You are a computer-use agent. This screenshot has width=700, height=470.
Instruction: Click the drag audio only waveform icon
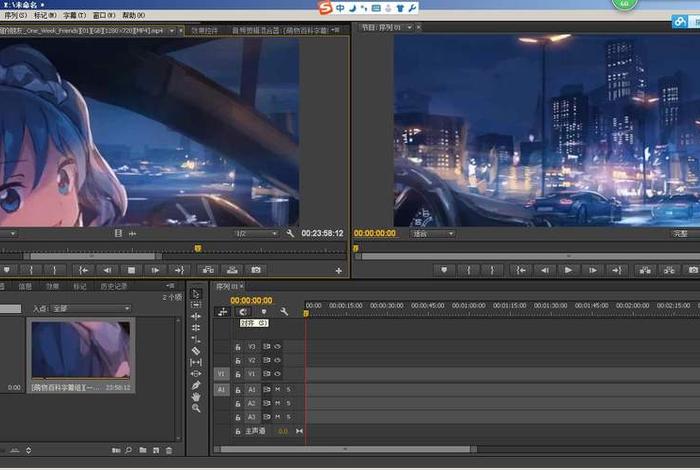click(x=133, y=233)
